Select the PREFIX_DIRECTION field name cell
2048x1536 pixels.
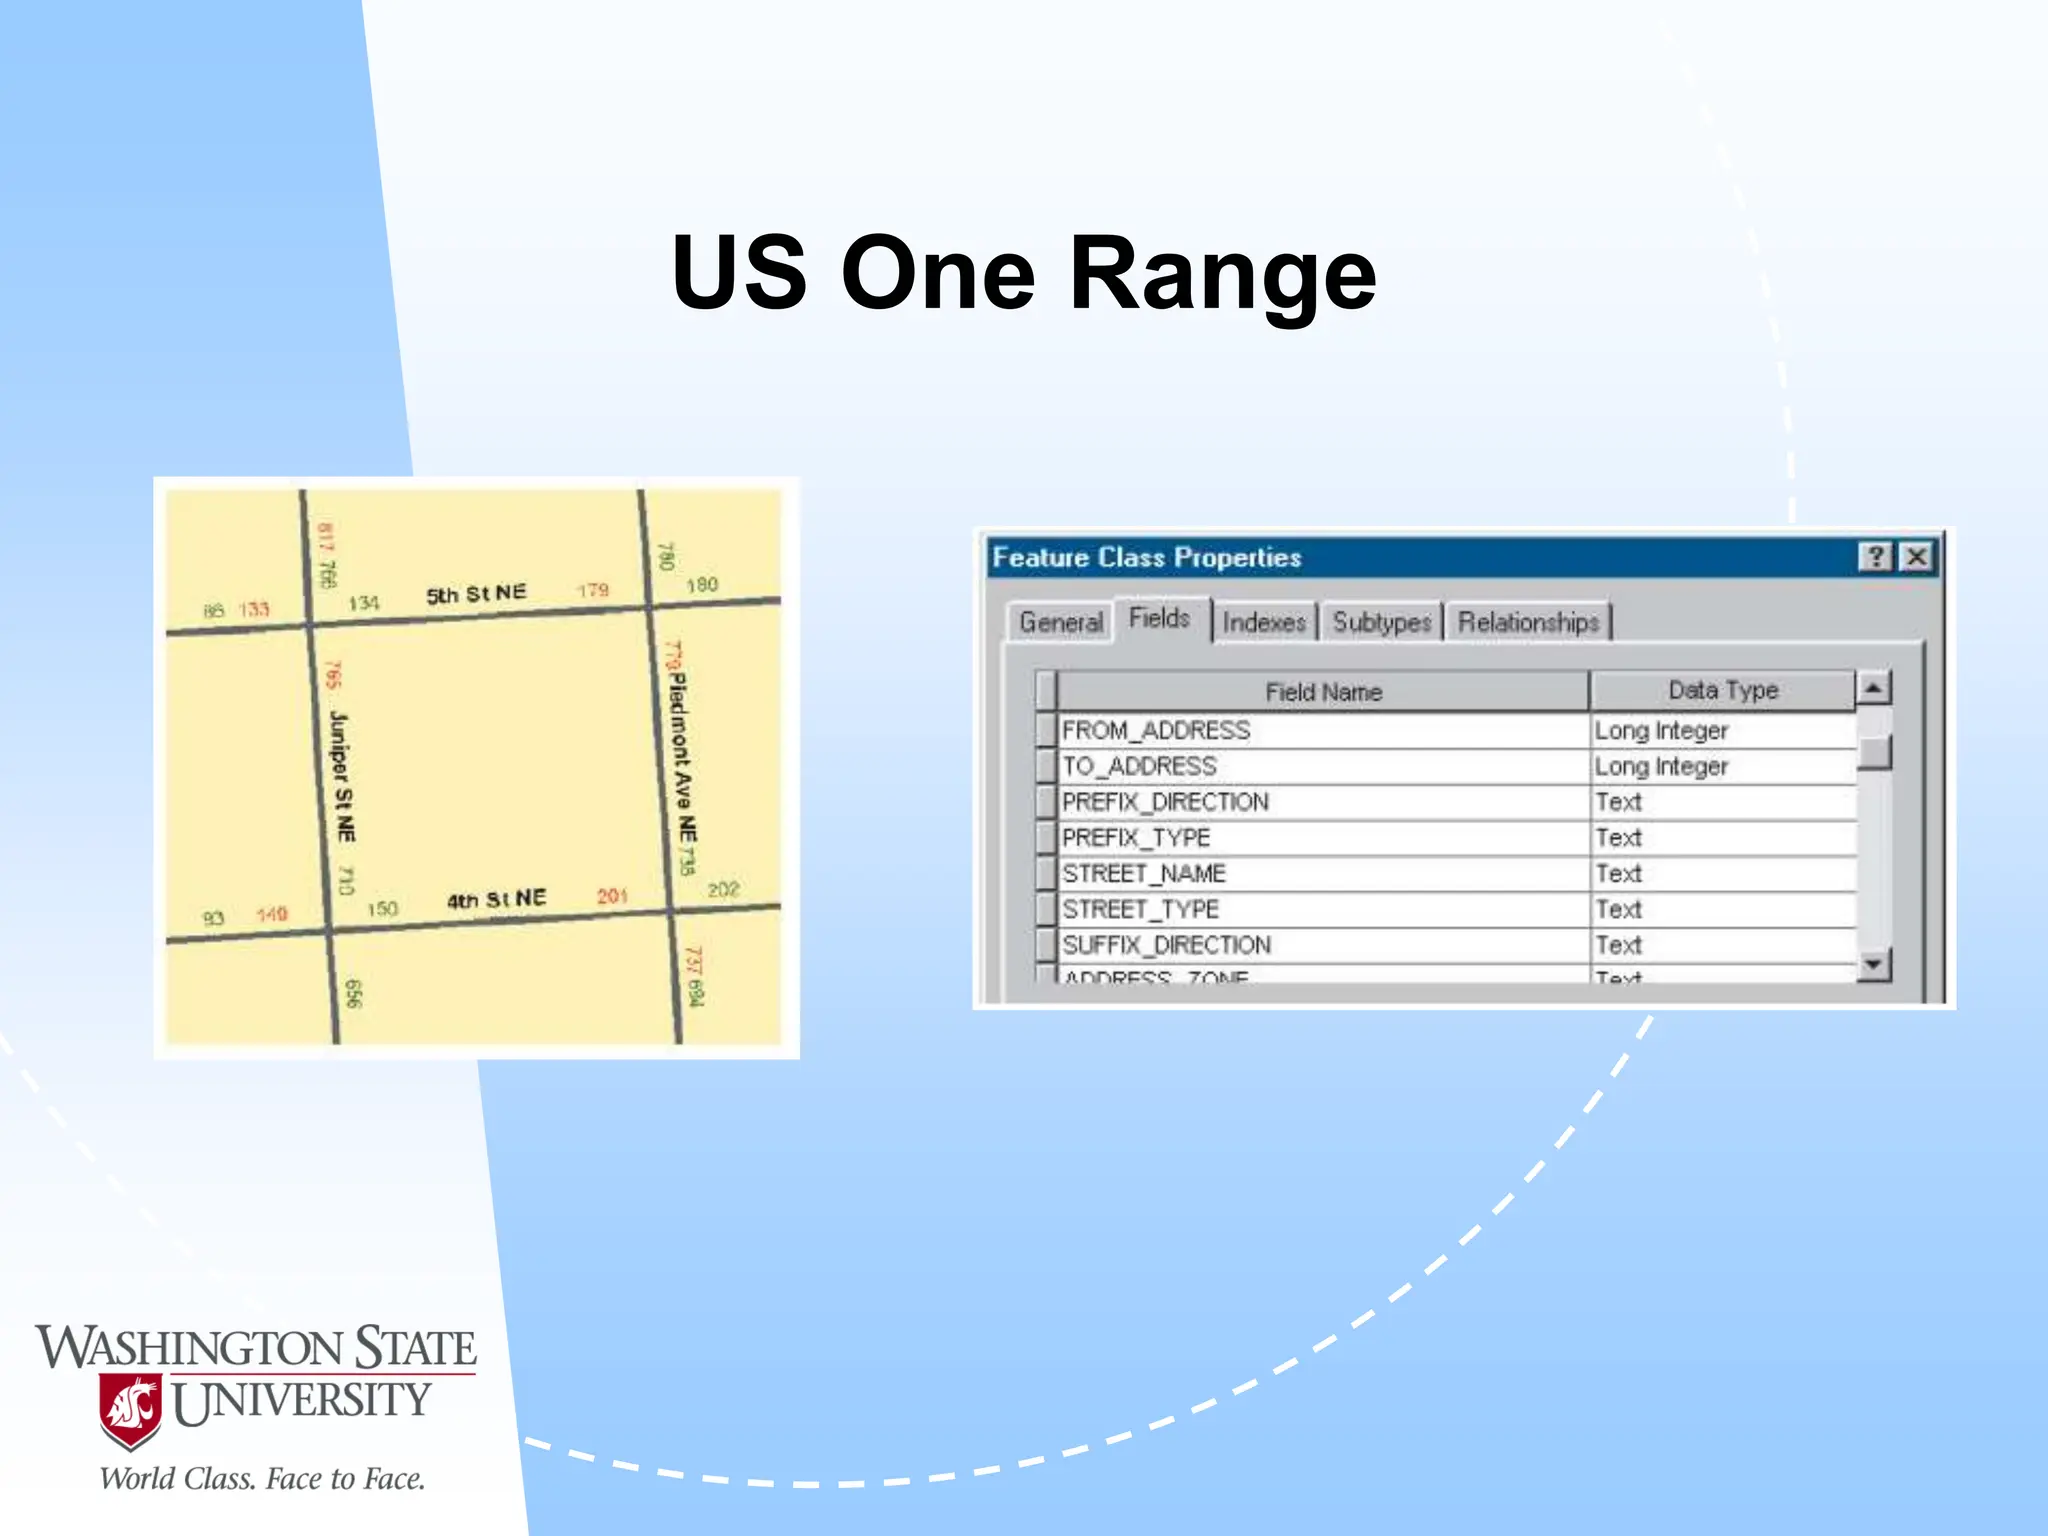pyautogui.click(x=1323, y=803)
